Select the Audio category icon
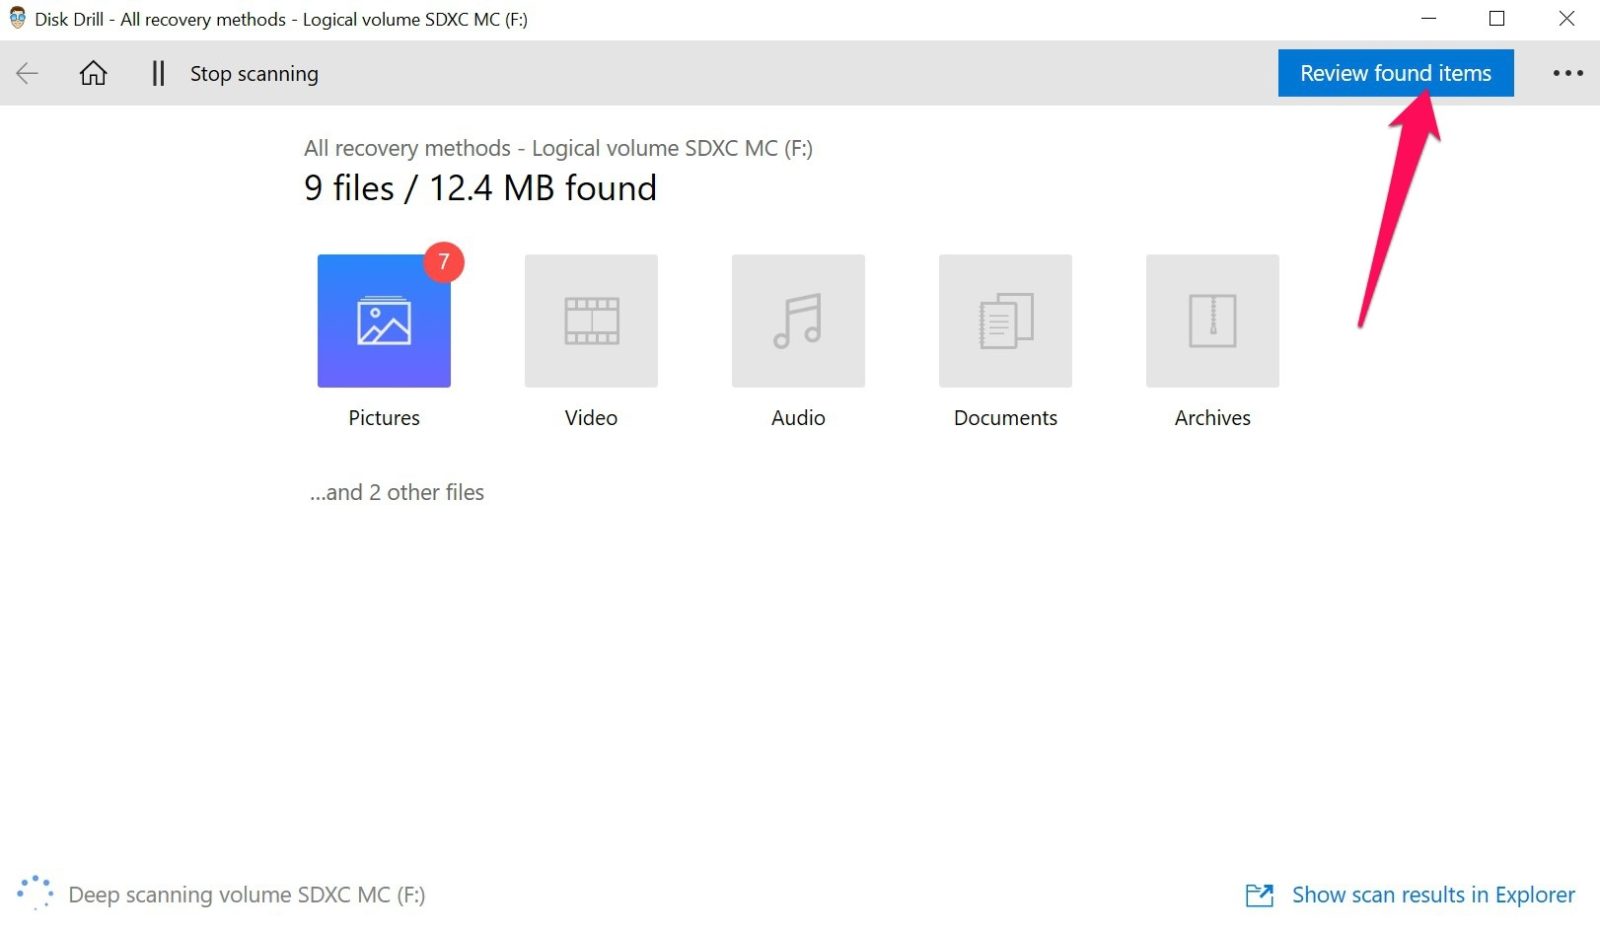The image size is (1600, 932). click(x=798, y=320)
